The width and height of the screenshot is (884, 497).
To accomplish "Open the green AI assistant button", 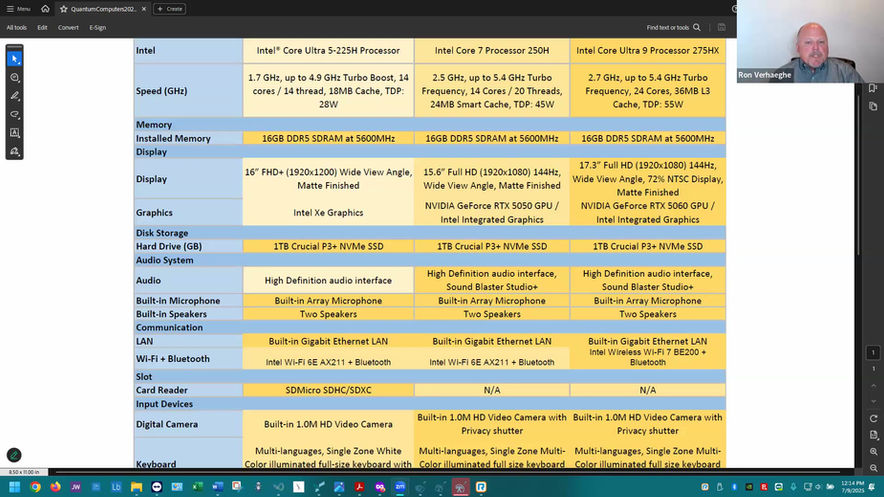I will pyautogui.click(x=14, y=455).
